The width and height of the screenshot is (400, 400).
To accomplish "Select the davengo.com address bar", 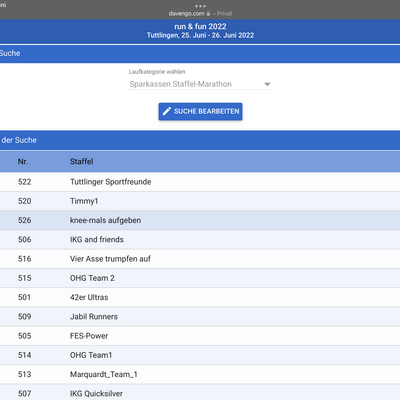I will click(200, 14).
